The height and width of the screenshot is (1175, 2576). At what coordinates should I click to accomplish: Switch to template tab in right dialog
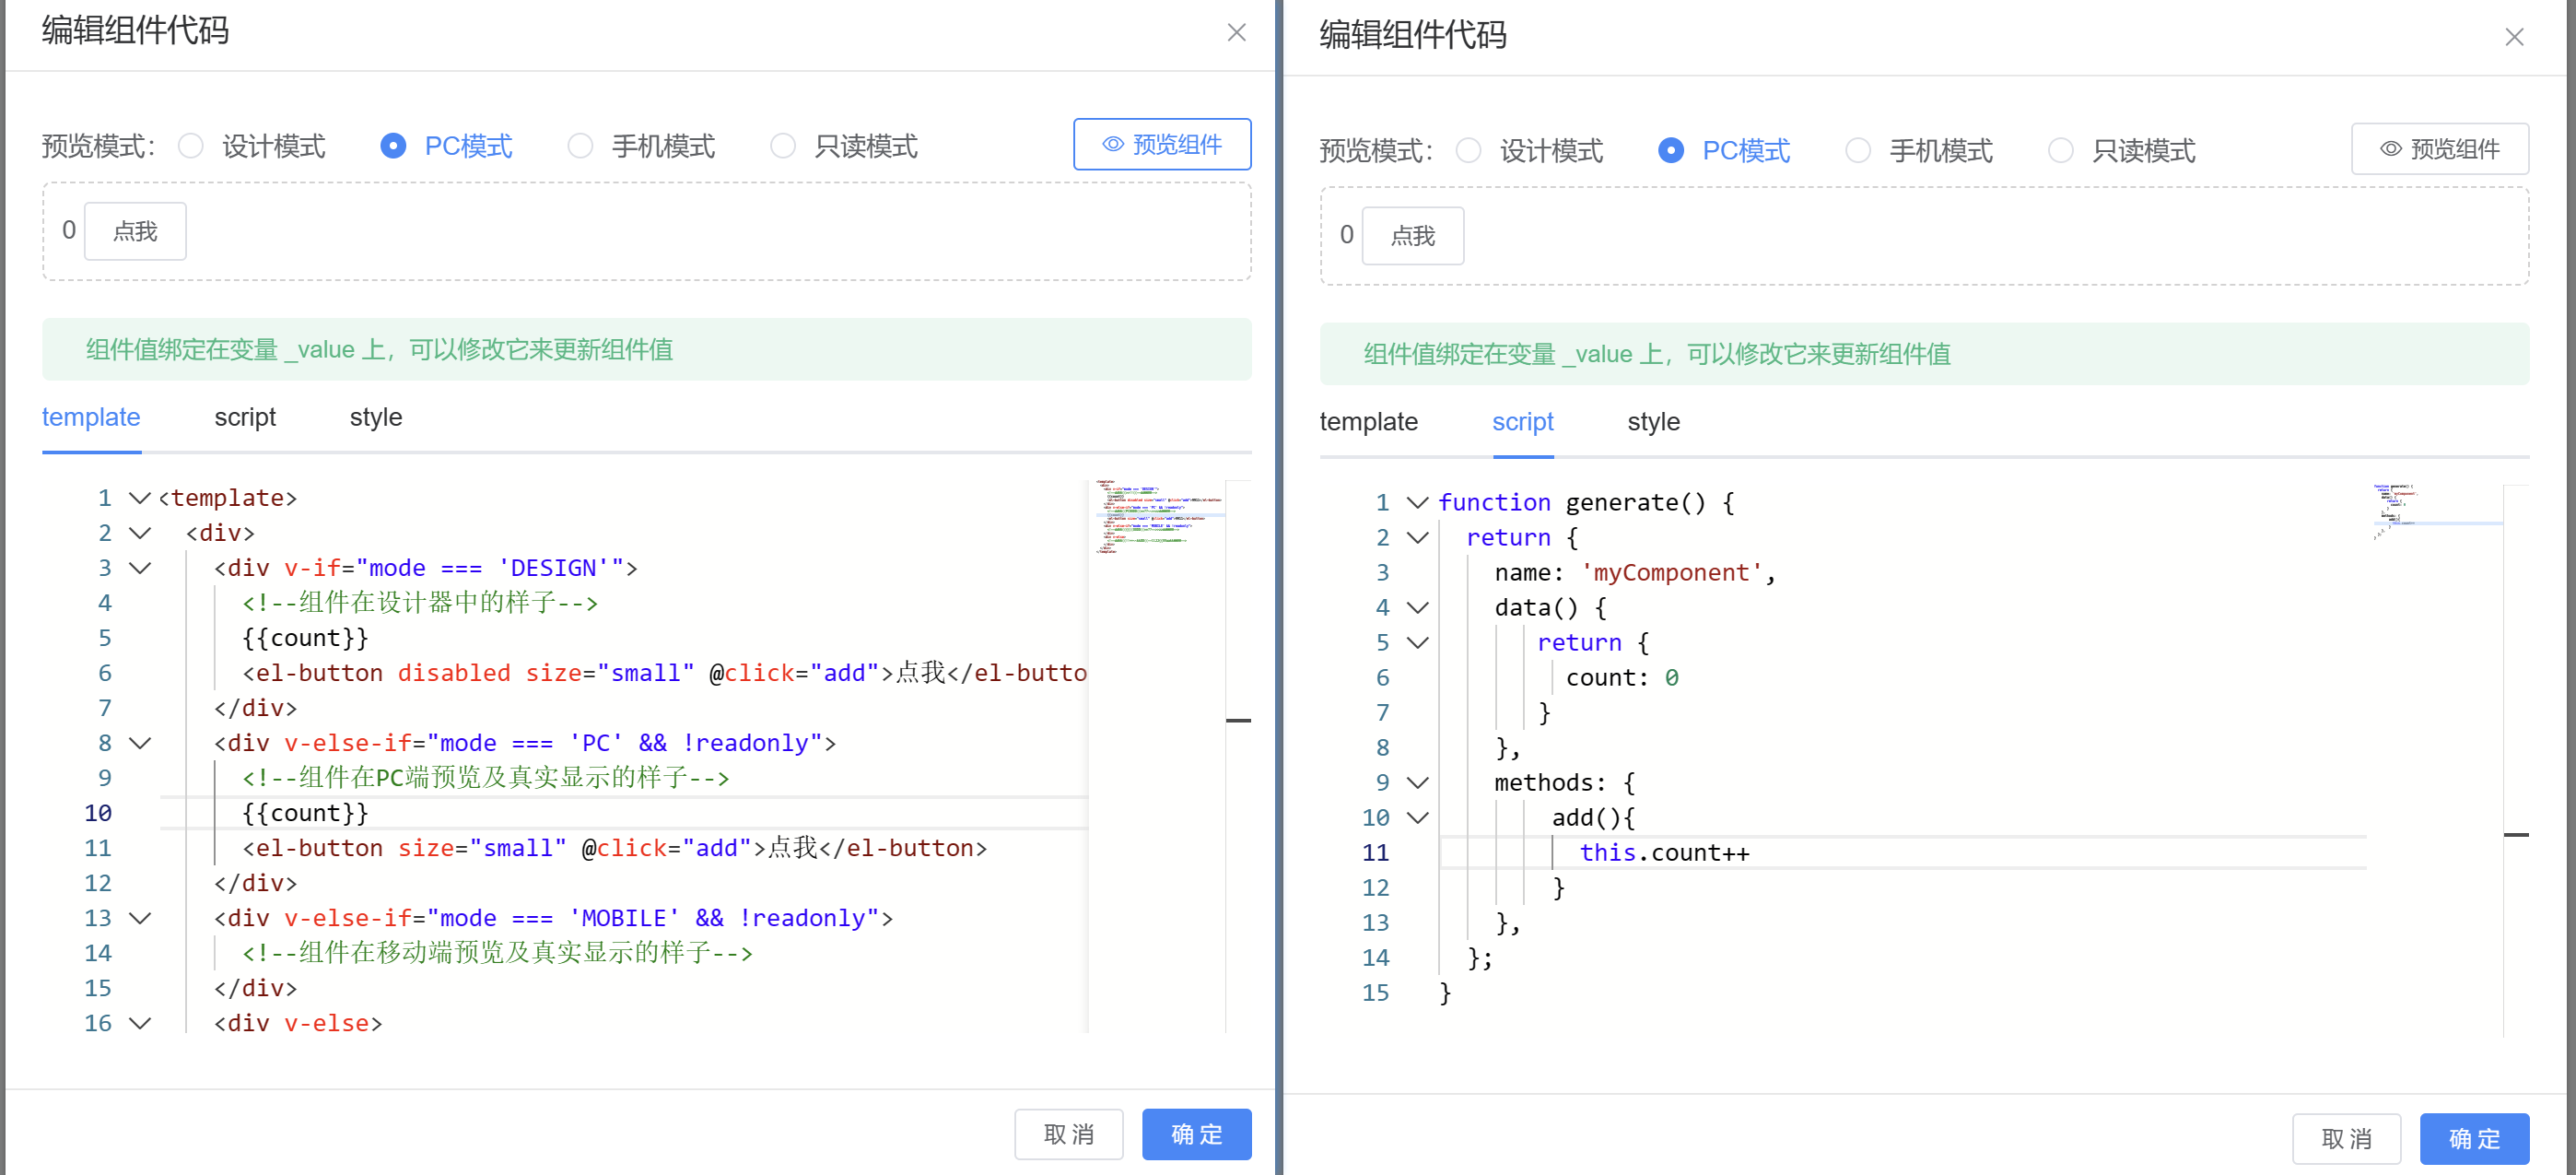point(1368,422)
